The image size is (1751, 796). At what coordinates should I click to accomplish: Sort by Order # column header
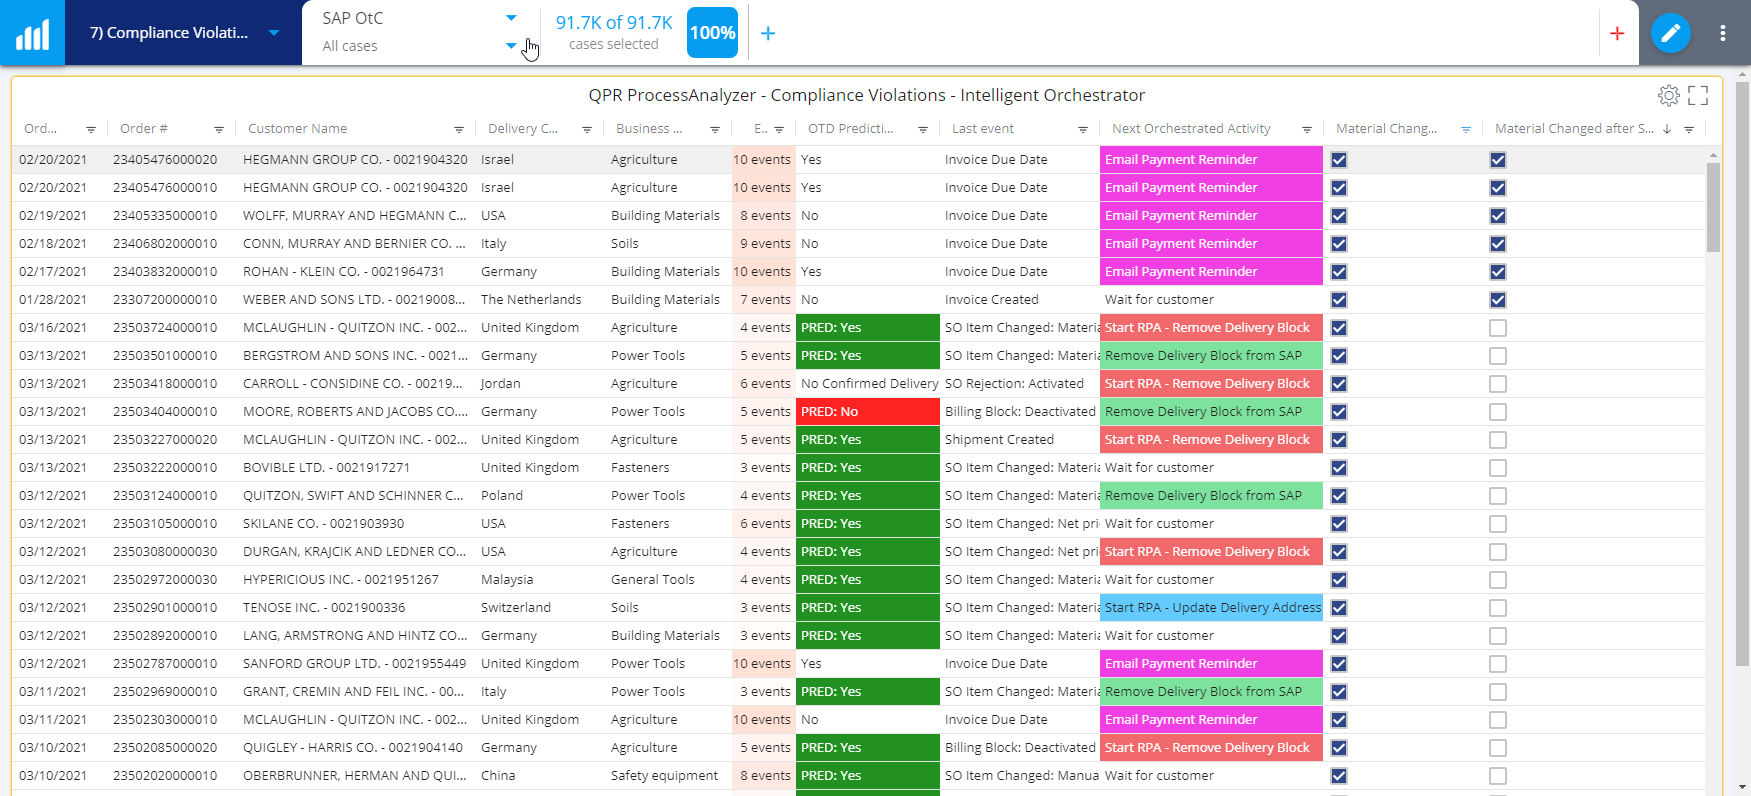point(144,129)
